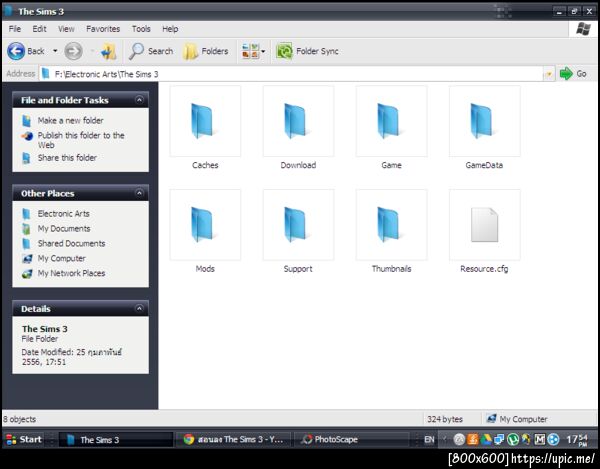Click '324 bytes' in status bar
Image resolution: width=600 pixels, height=469 pixels.
[445, 419]
